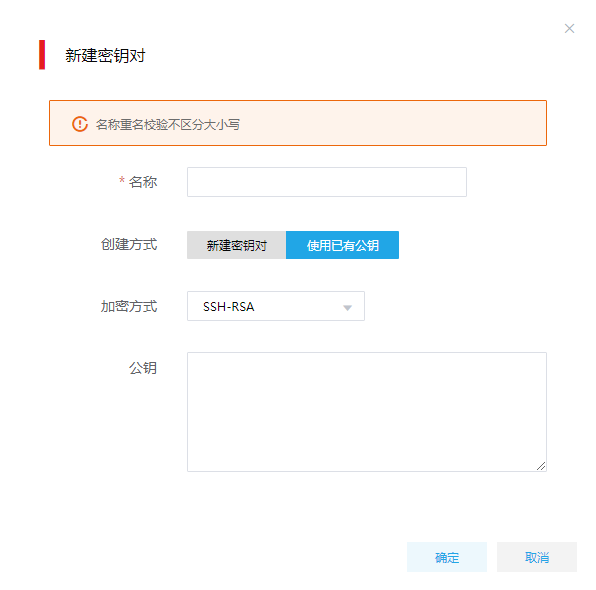
Task: Click the 创建方式 field label
Action: pos(129,244)
